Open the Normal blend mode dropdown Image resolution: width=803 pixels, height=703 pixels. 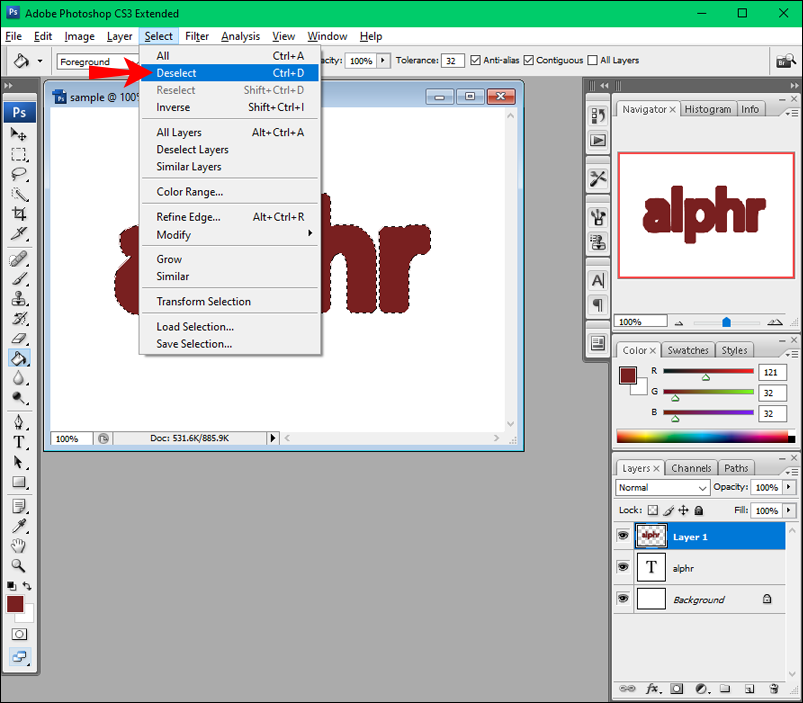click(662, 487)
